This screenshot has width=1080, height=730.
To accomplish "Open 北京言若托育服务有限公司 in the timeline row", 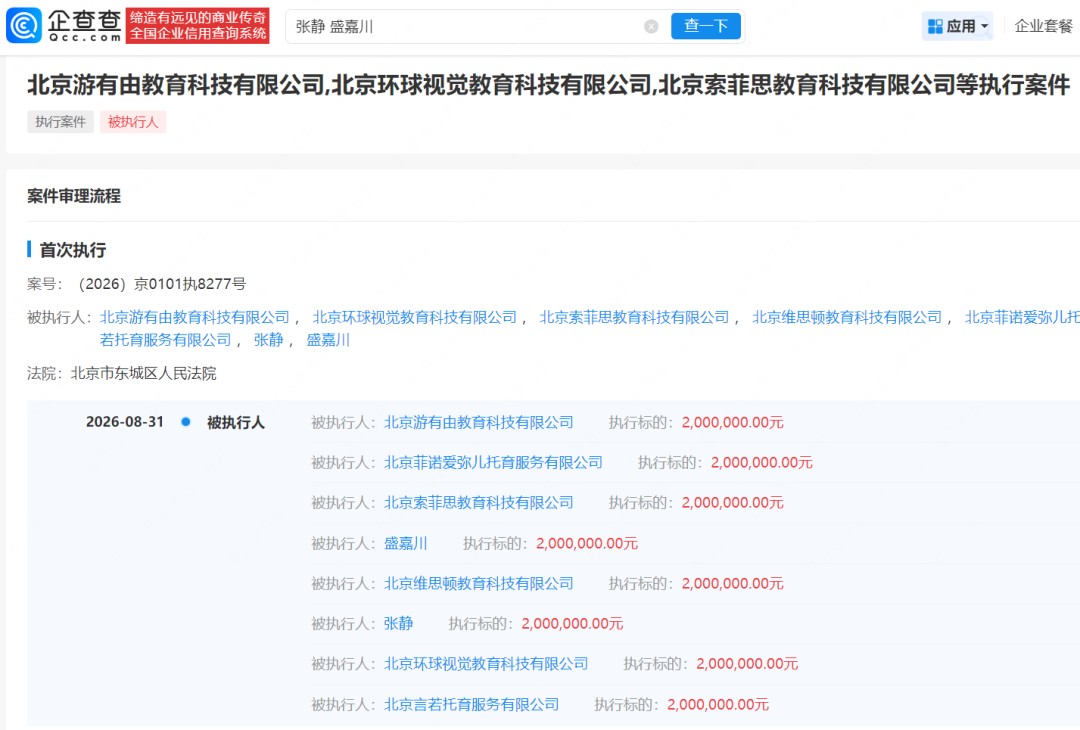I will click(472, 705).
